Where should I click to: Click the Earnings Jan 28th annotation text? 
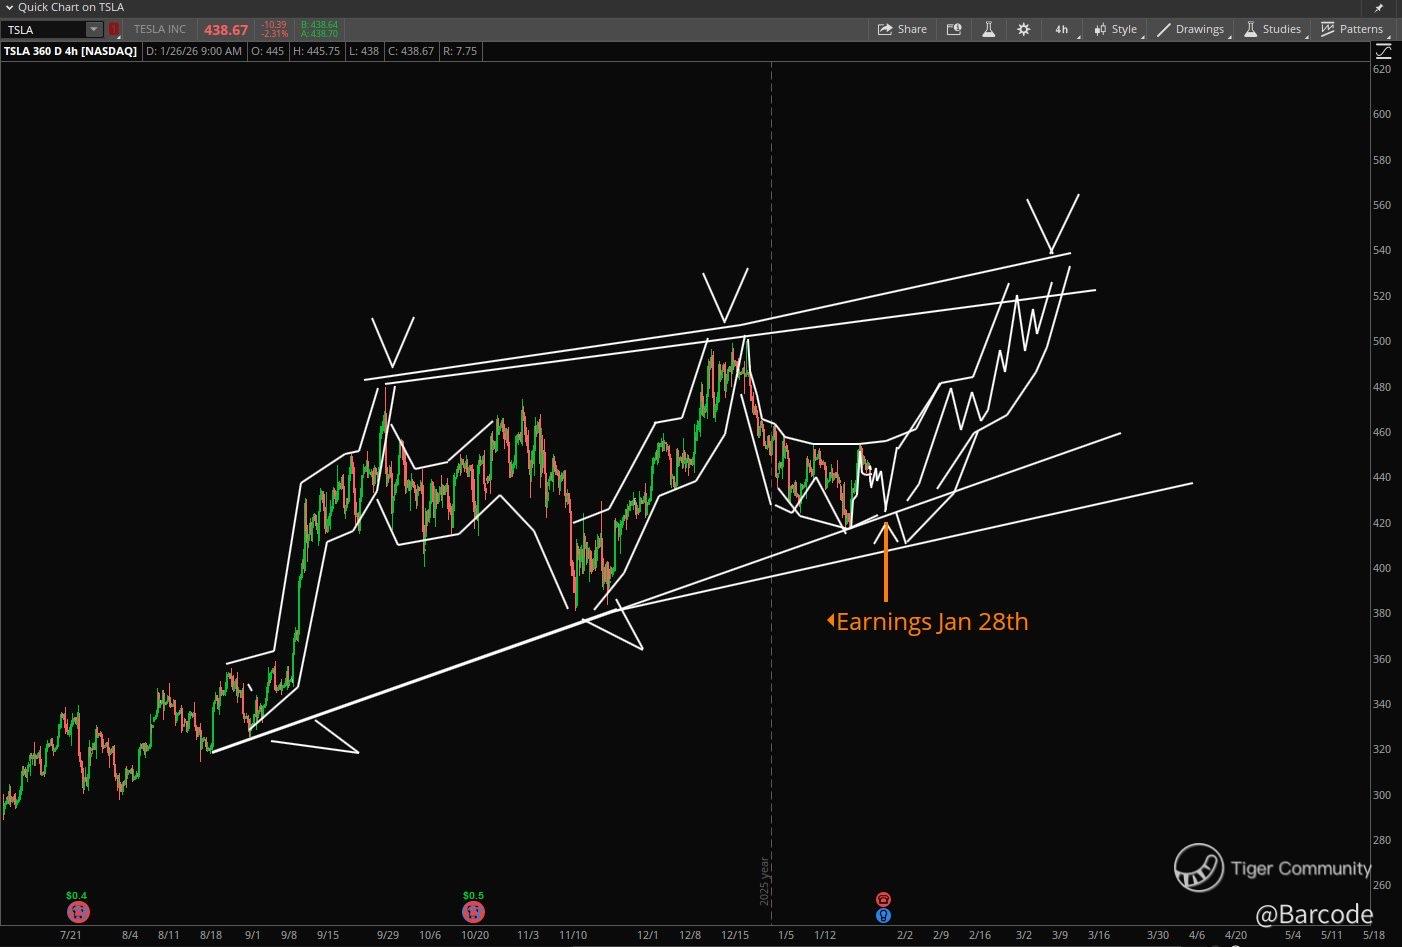click(931, 622)
